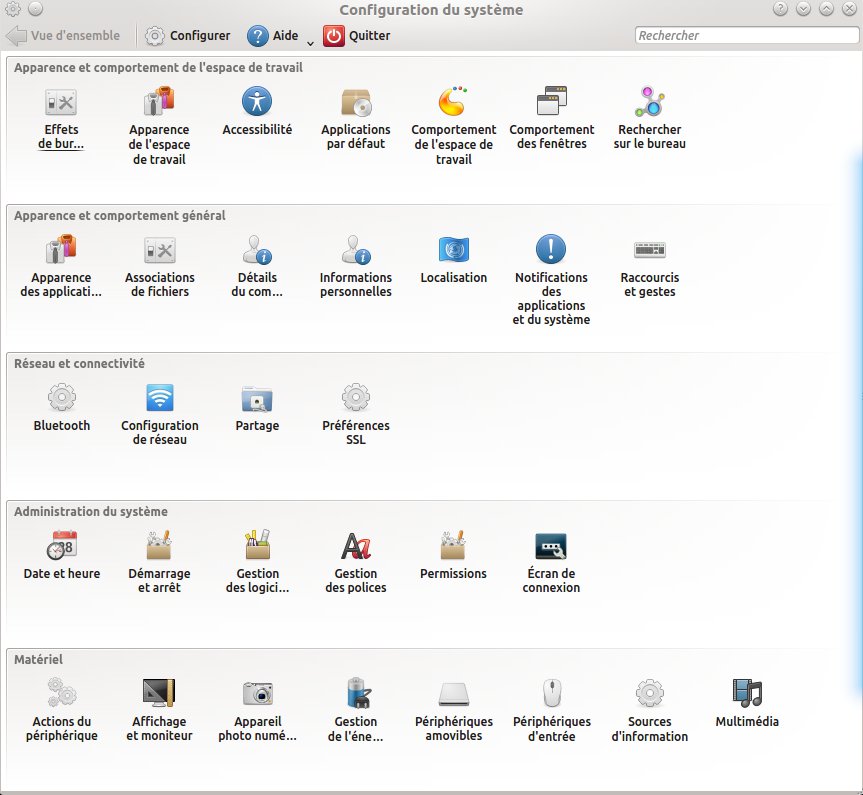Click the Rechercher search field
Image resolution: width=863 pixels, height=795 pixels.
(x=746, y=36)
